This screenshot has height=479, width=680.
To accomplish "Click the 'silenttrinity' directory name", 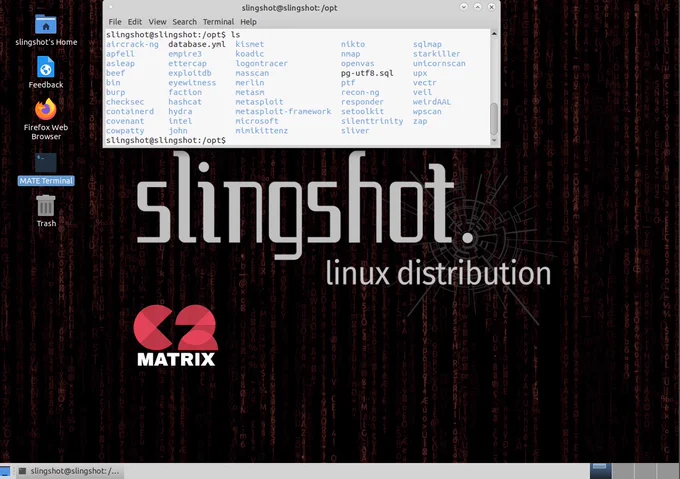I will pyautogui.click(x=372, y=121).
